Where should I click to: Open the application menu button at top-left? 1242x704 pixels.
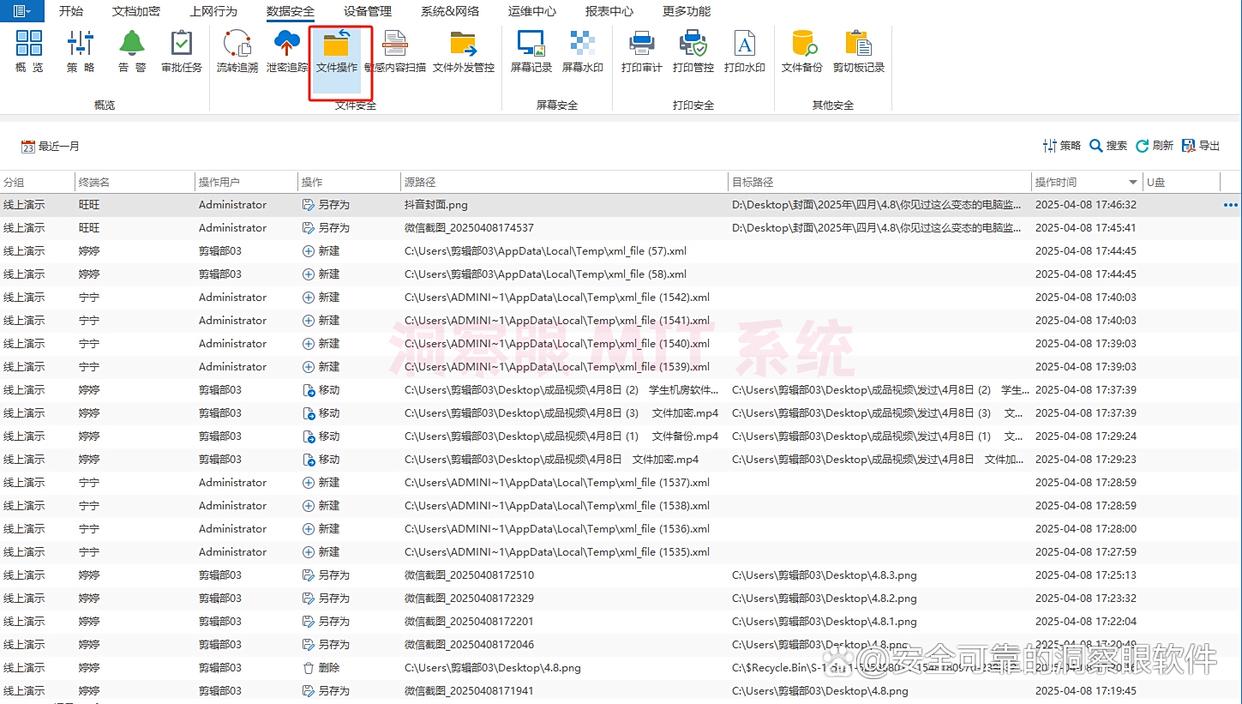[x=21, y=11]
